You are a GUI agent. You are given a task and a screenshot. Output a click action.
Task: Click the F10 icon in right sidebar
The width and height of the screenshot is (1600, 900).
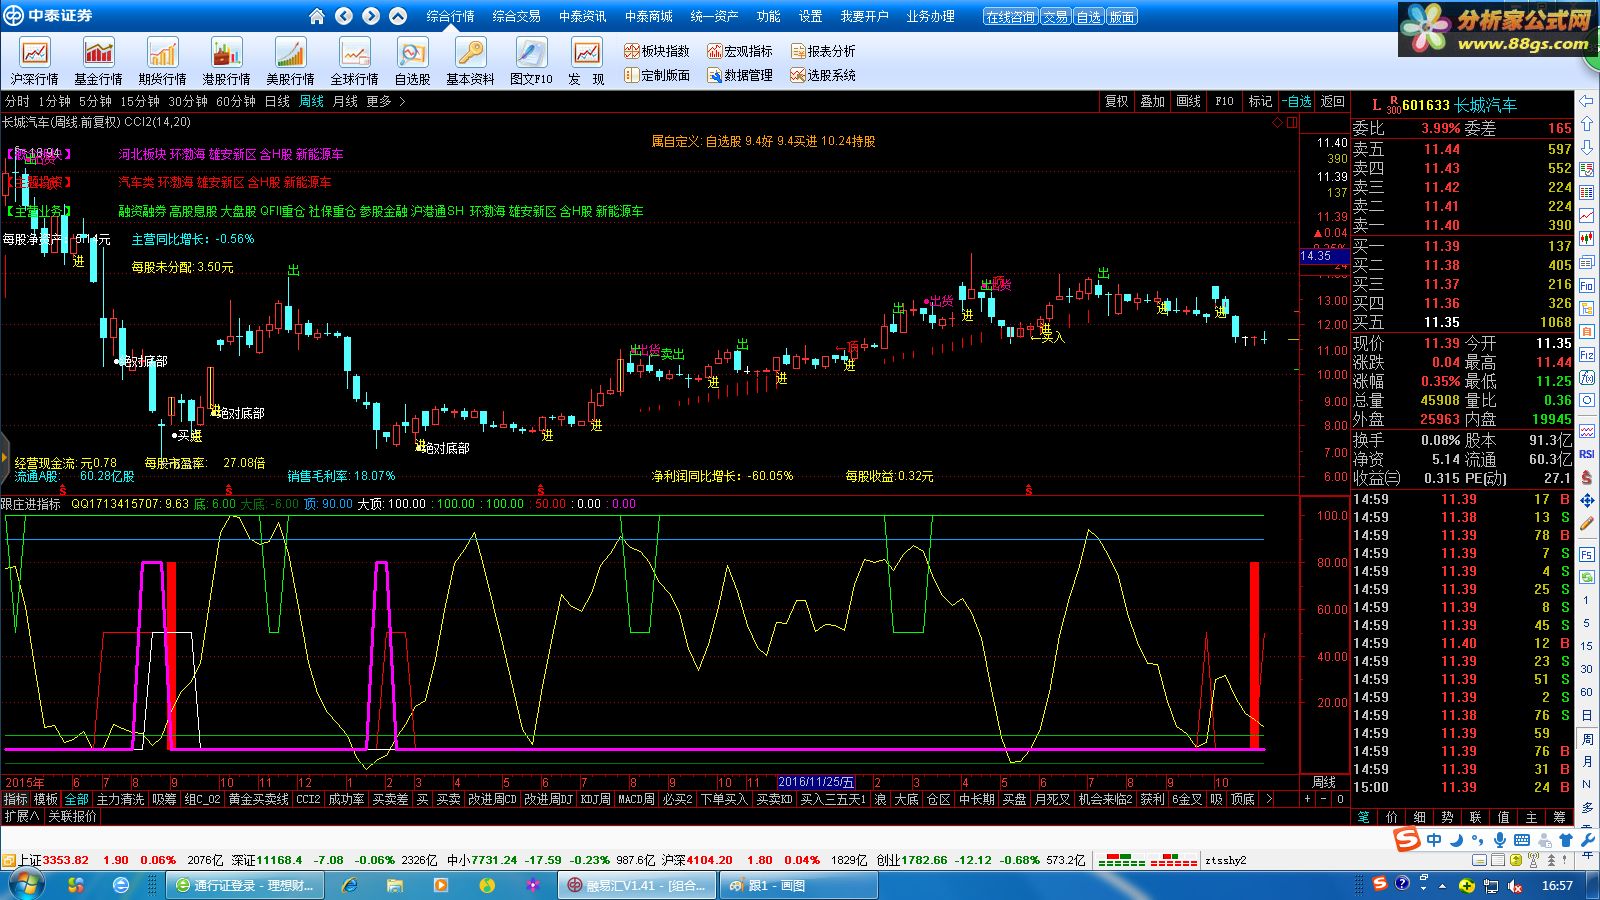1587,284
